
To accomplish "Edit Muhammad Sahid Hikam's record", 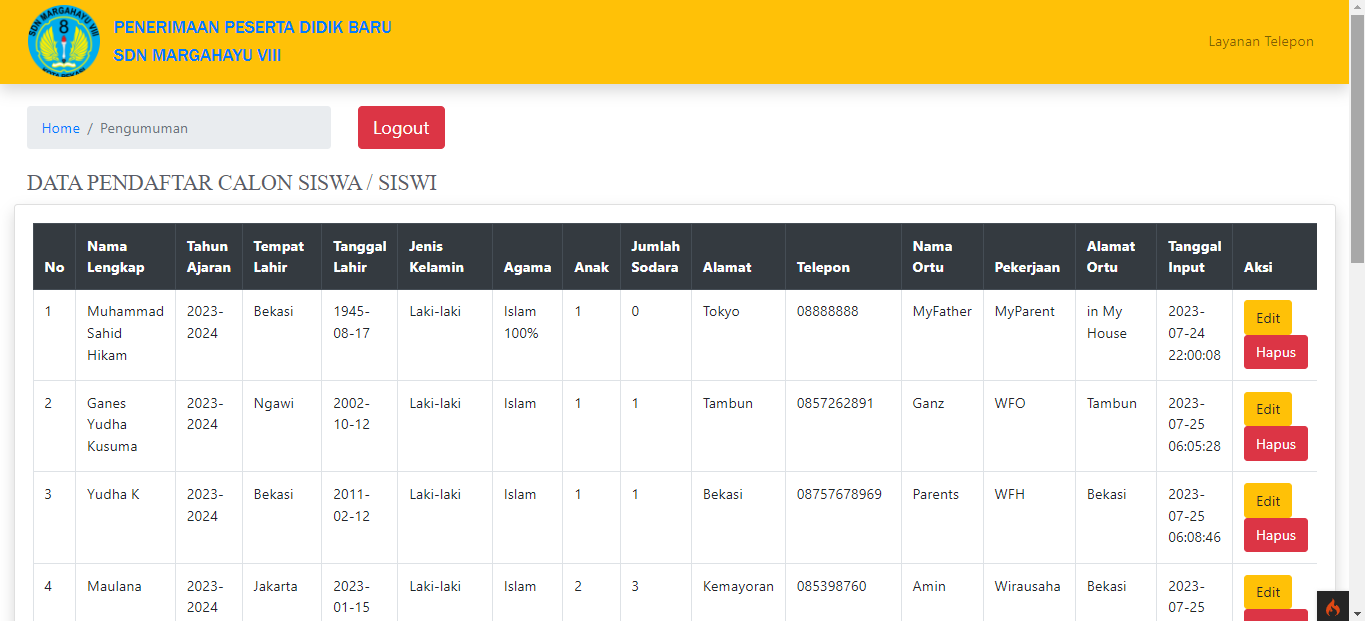I will (x=1268, y=318).
